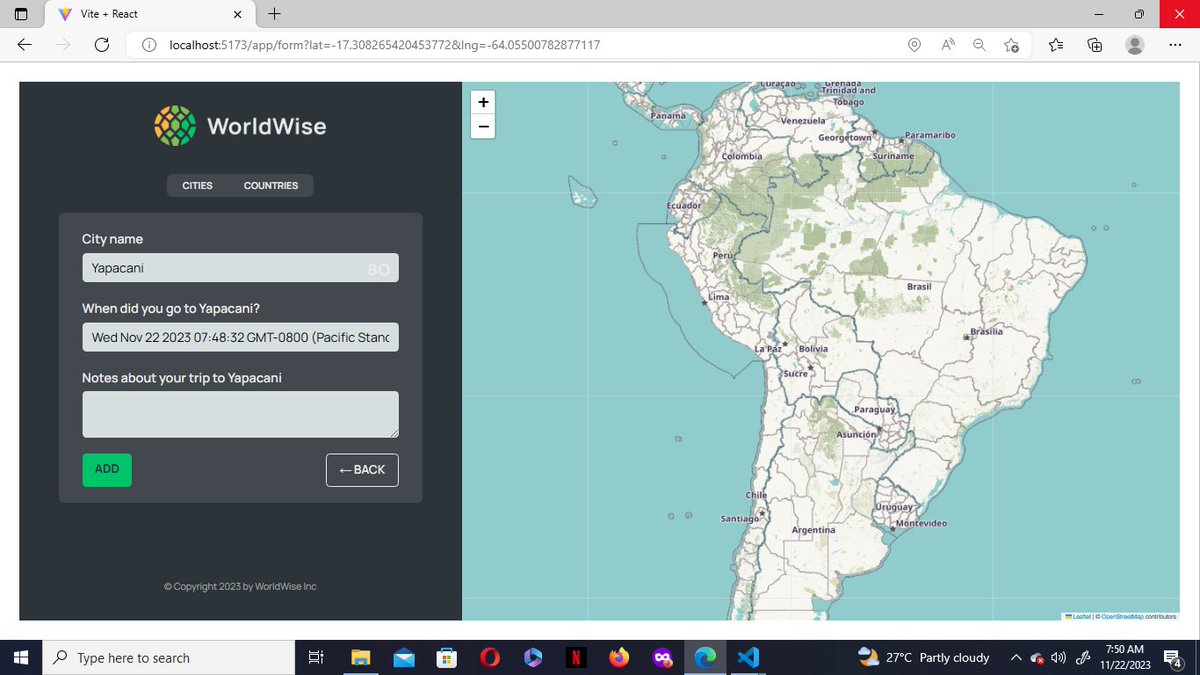Select the Vite + React browser tab
The width and height of the screenshot is (1200, 675).
(150, 15)
